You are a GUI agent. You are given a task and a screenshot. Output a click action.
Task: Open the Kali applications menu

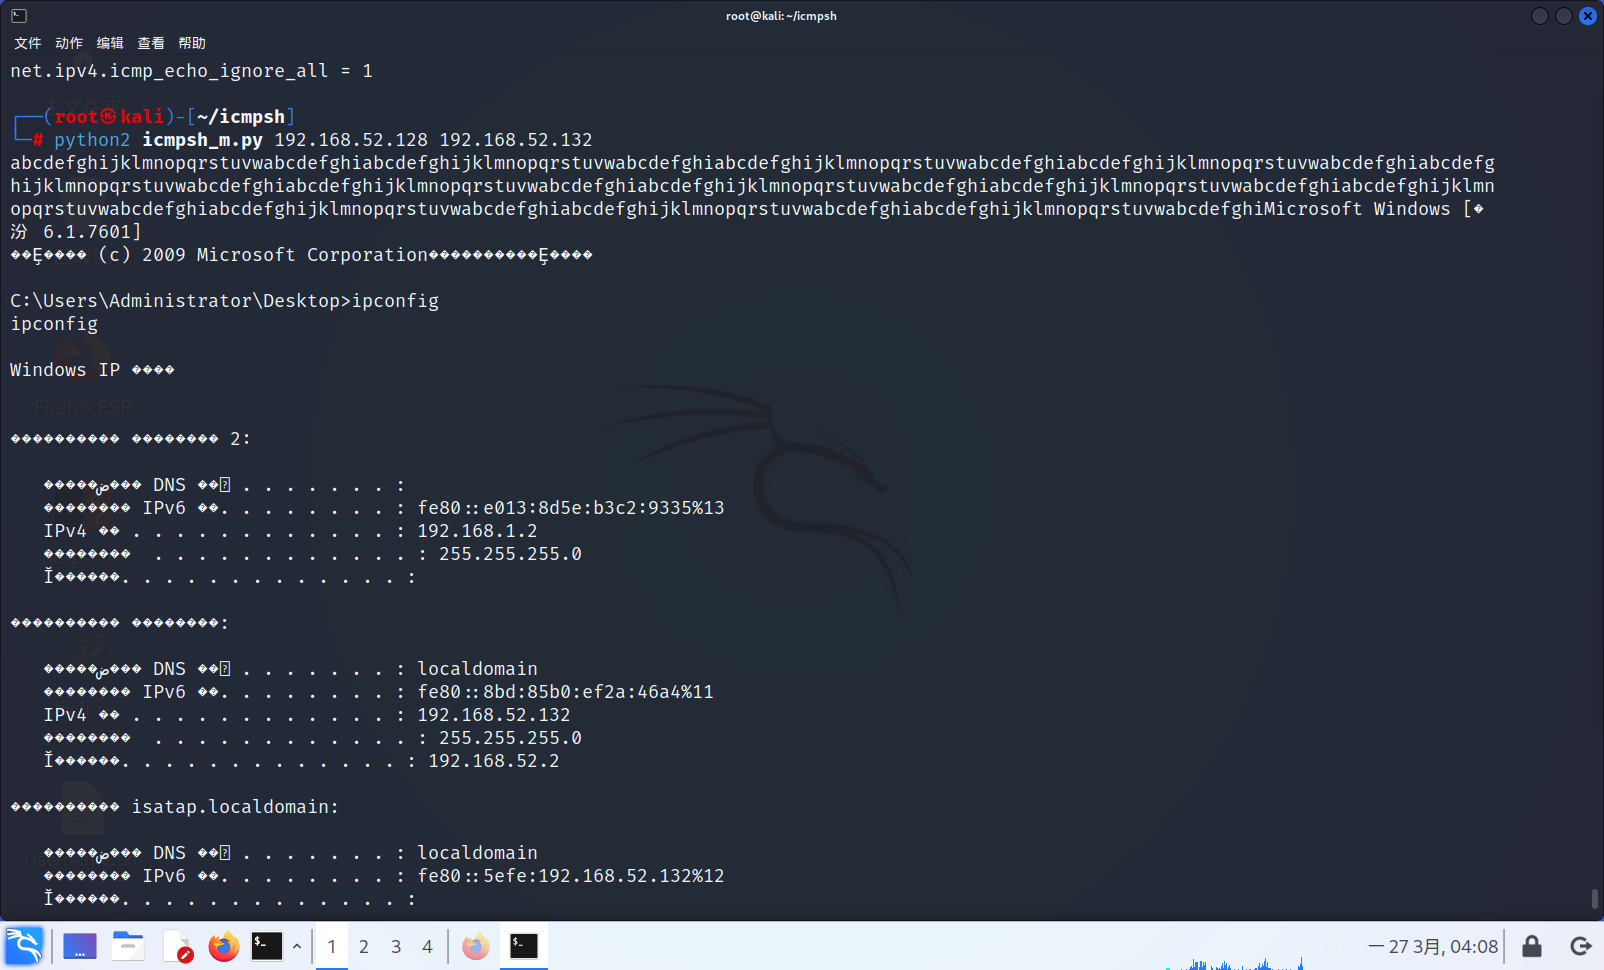point(24,946)
